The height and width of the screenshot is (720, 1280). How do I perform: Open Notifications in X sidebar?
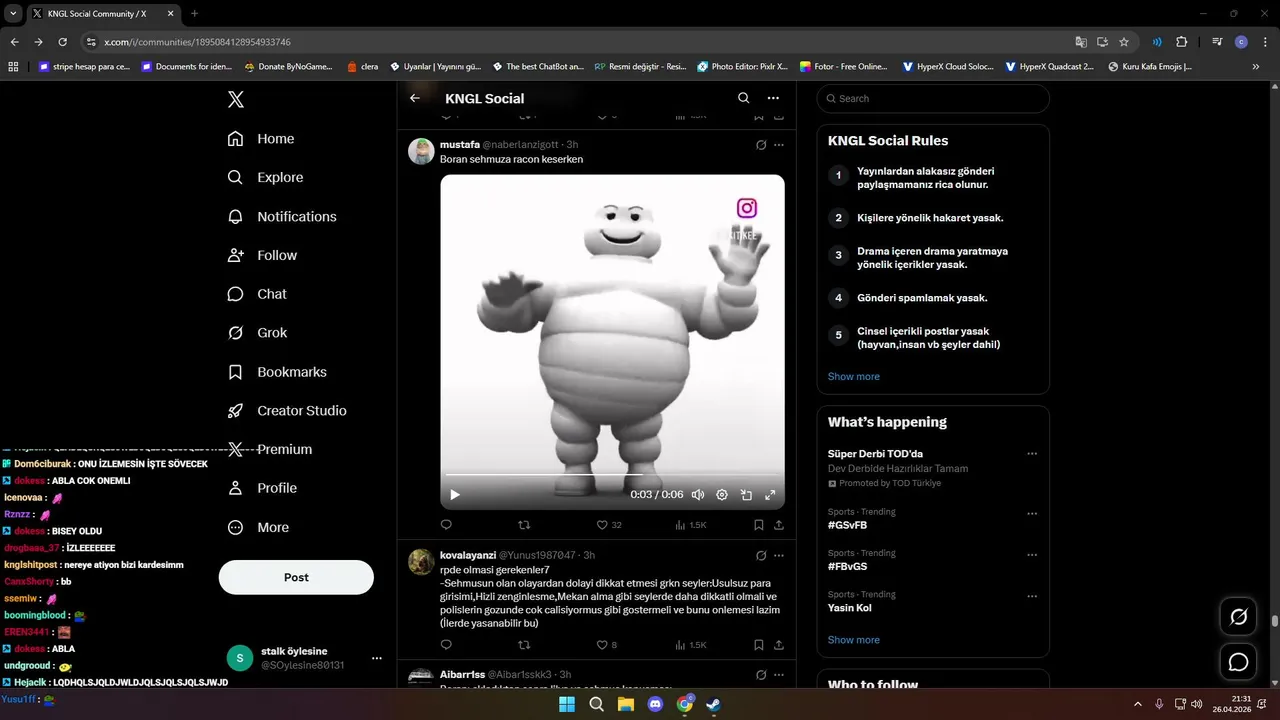click(282, 216)
